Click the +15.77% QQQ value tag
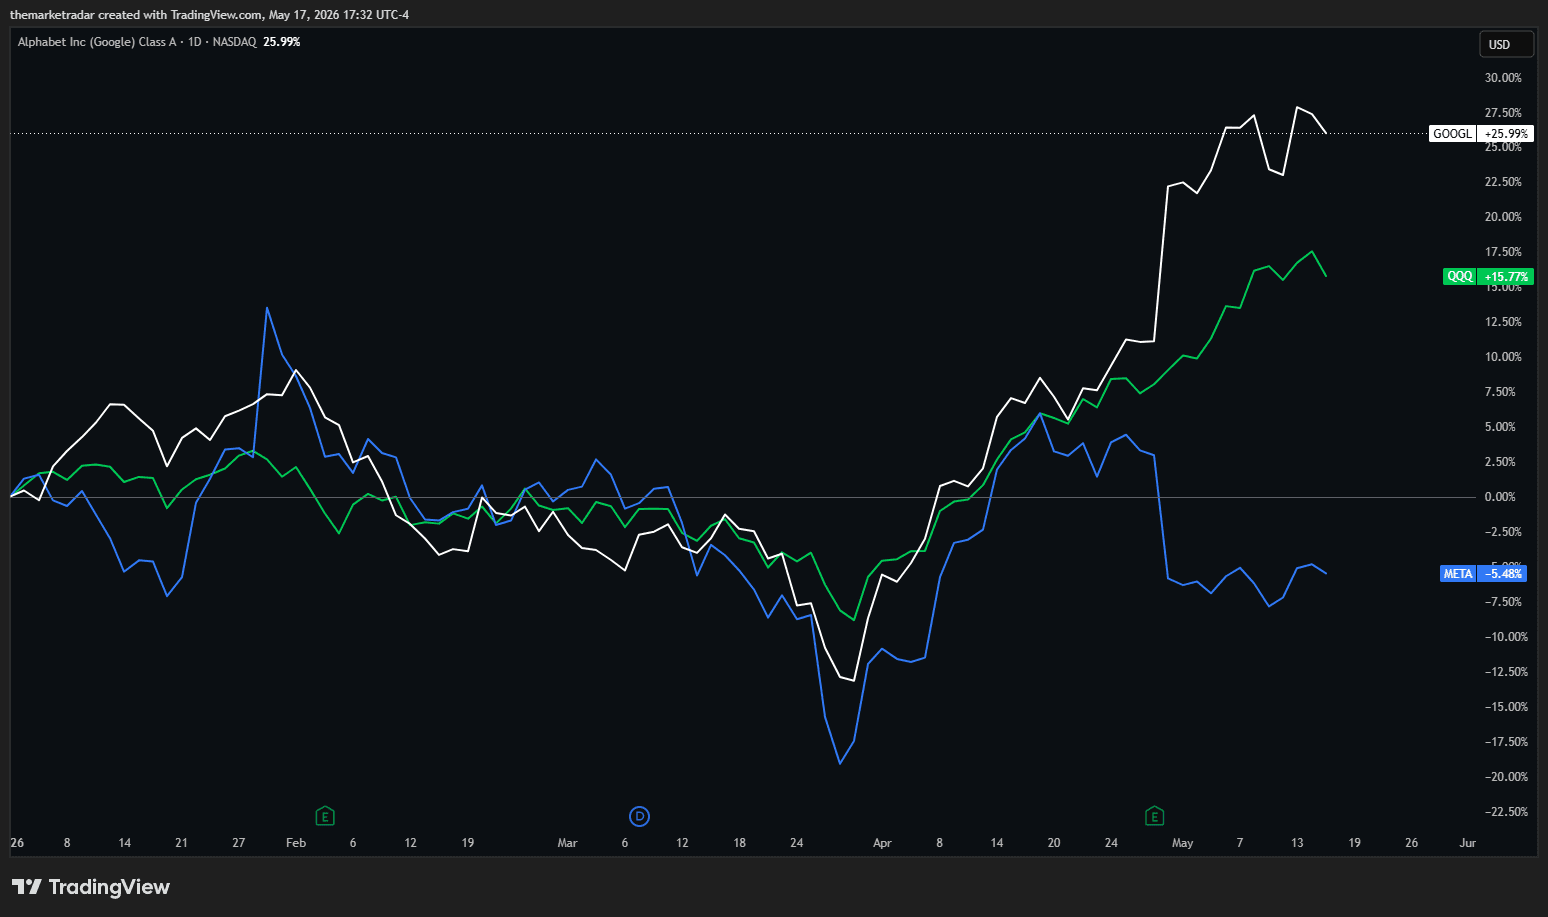 coord(1506,277)
